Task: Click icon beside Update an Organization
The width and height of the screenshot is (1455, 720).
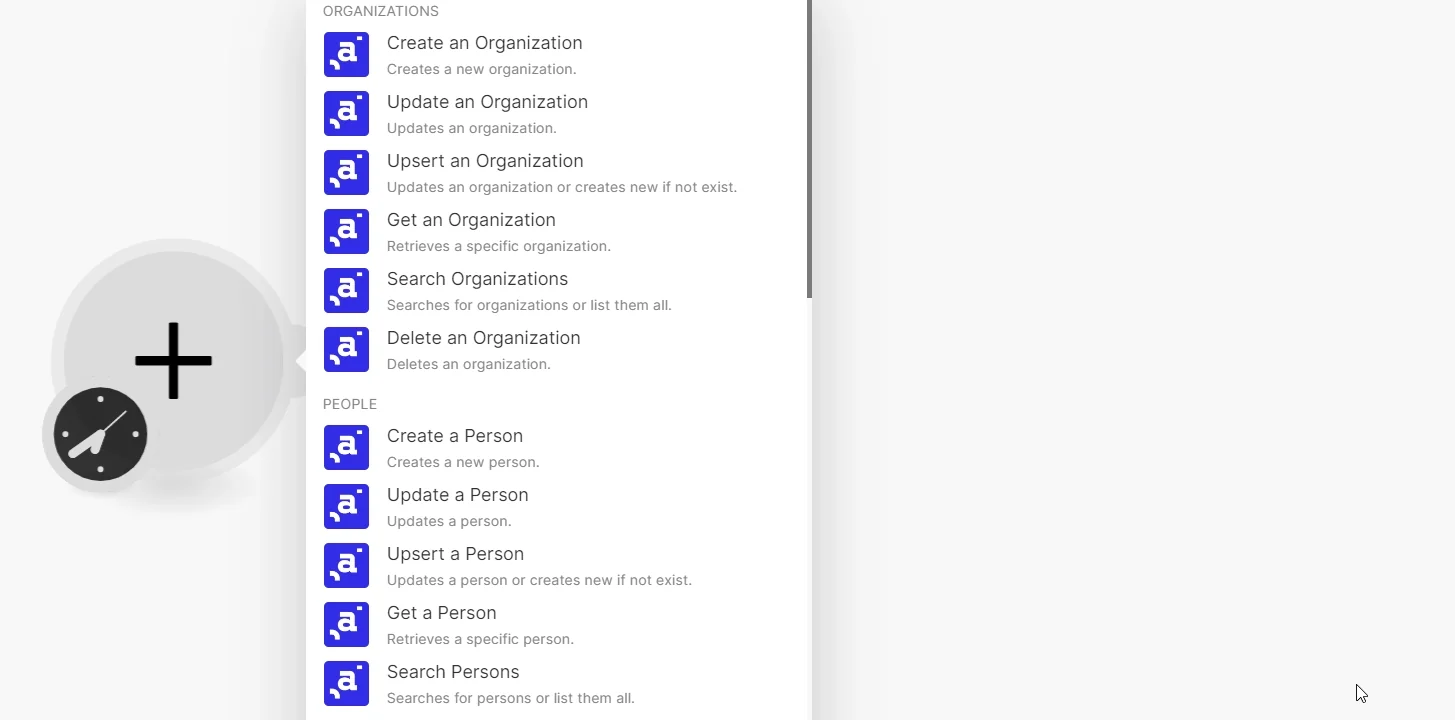Action: pyautogui.click(x=346, y=114)
